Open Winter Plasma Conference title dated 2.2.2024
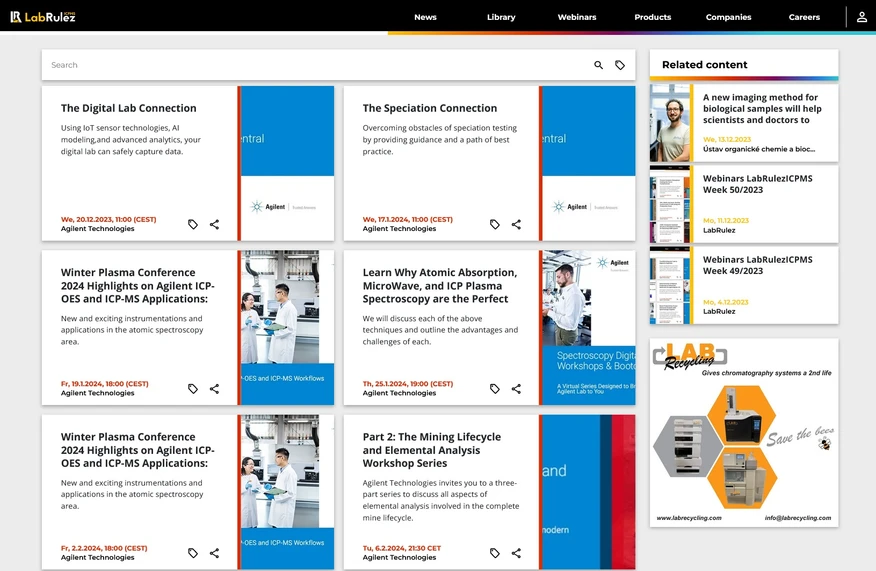Screen dimensions: 876x571 [137, 450]
